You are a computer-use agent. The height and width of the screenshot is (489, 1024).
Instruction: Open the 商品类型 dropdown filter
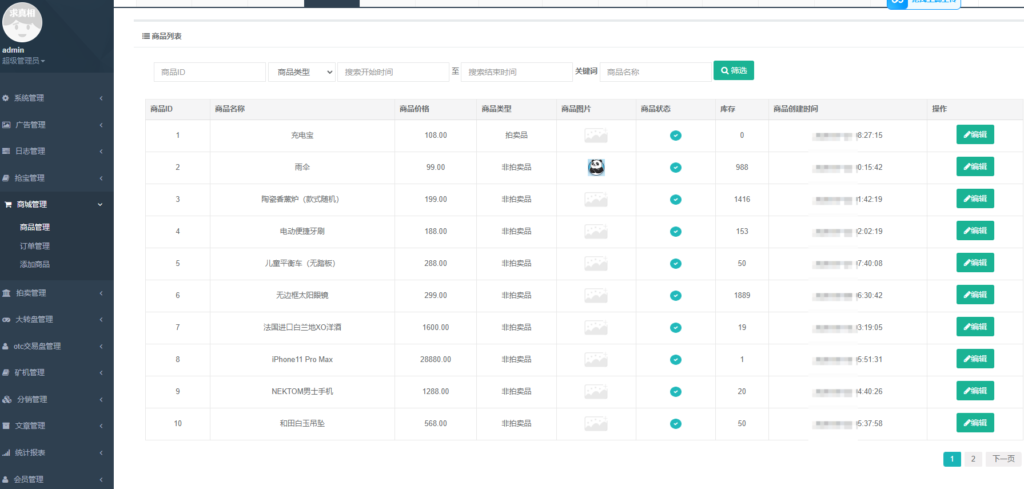pos(302,72)
